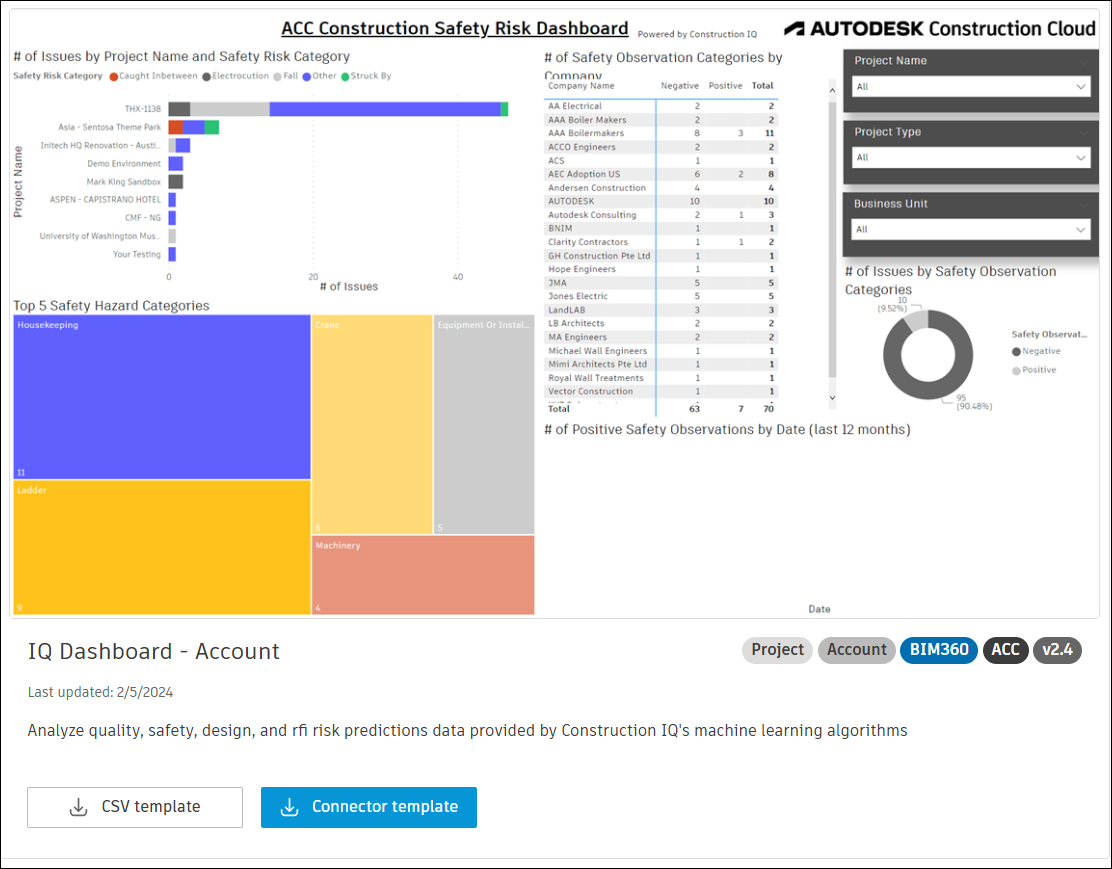The height and width of the screenshot is (869, 1112).
Task: Select the Ladder treemap tile
Action: pos(162,547)
